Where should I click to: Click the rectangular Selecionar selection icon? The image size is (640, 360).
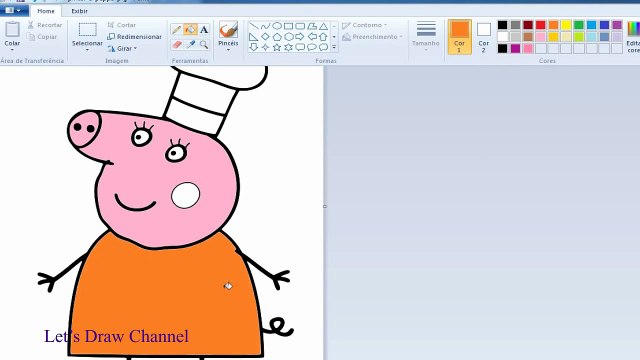click(87, 29)
